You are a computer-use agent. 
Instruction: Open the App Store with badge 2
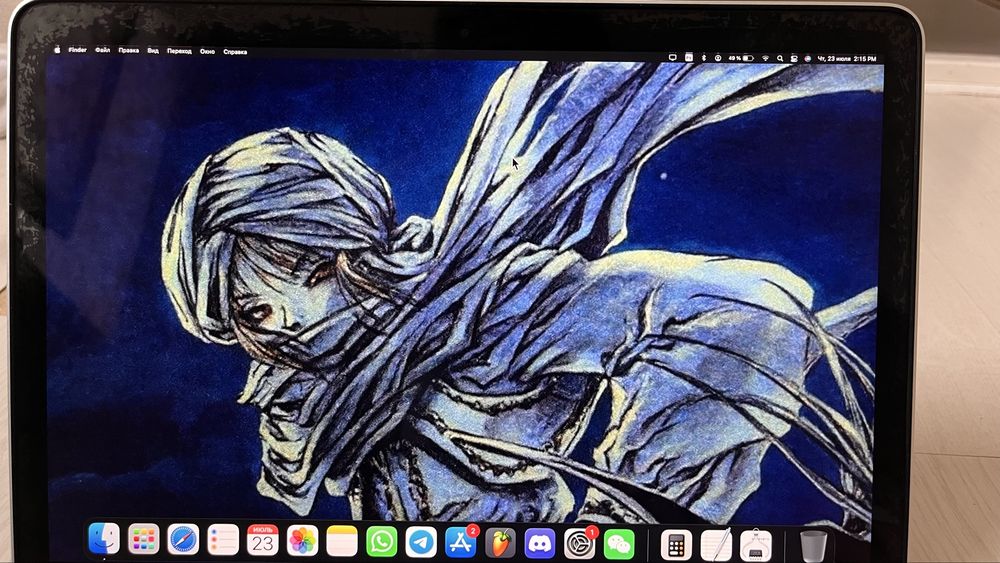point(460,543)
